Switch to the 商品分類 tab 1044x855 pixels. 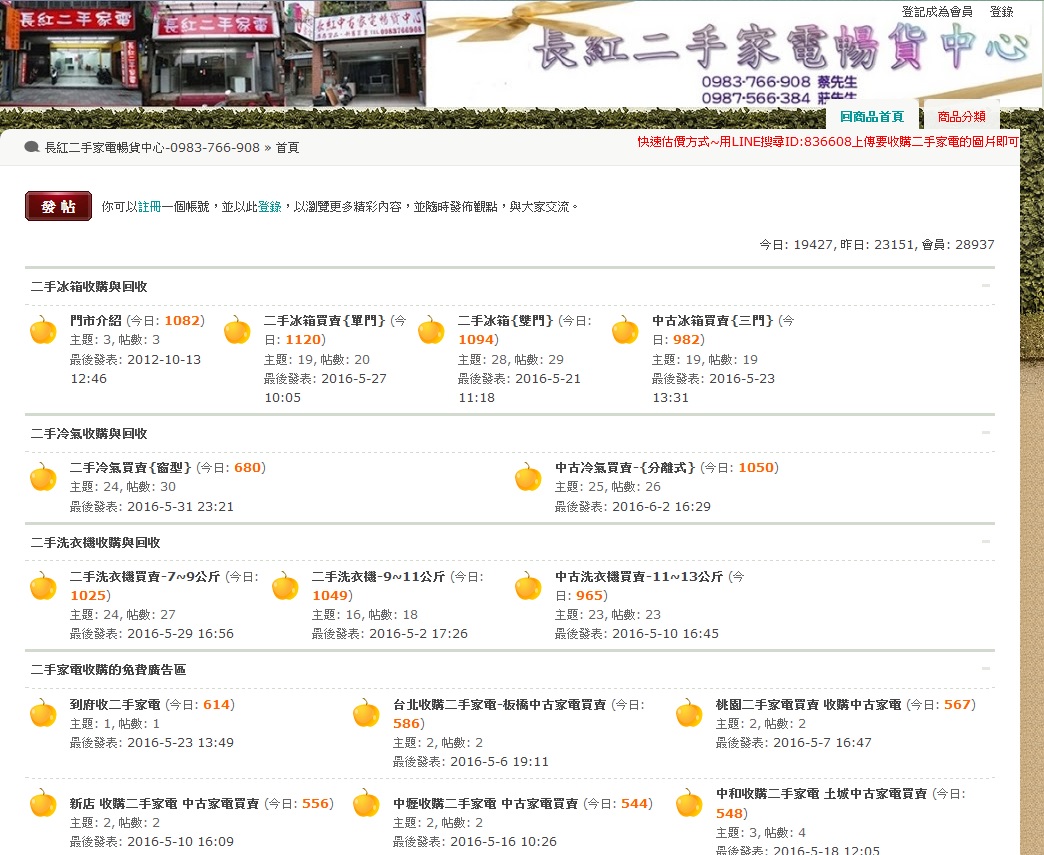click(961, 117)
